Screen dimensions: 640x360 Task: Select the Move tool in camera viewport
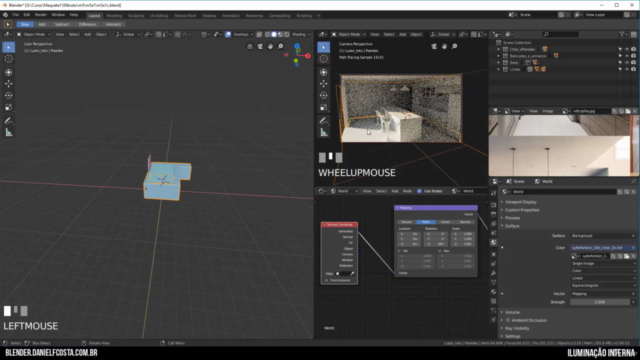pos(324,84)
